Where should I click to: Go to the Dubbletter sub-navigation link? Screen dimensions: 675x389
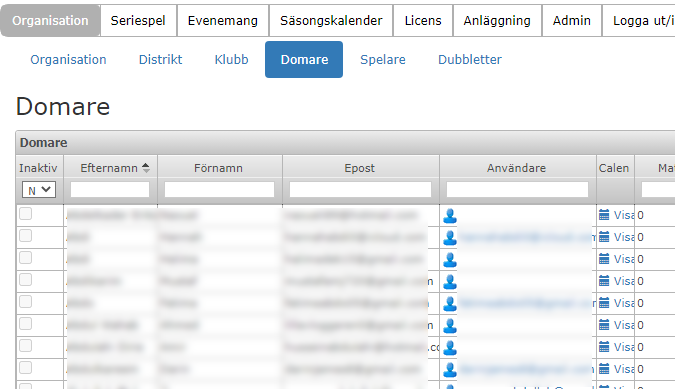coord(470,59)
